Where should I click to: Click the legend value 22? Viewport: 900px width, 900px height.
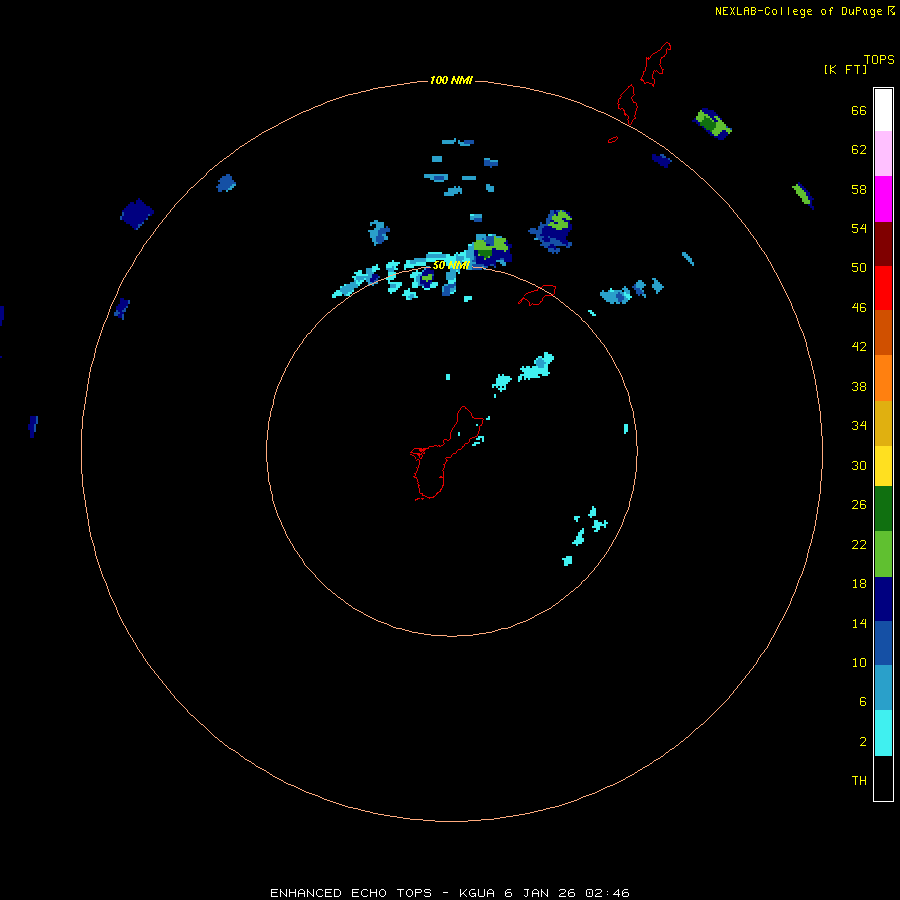pos(859,544)
